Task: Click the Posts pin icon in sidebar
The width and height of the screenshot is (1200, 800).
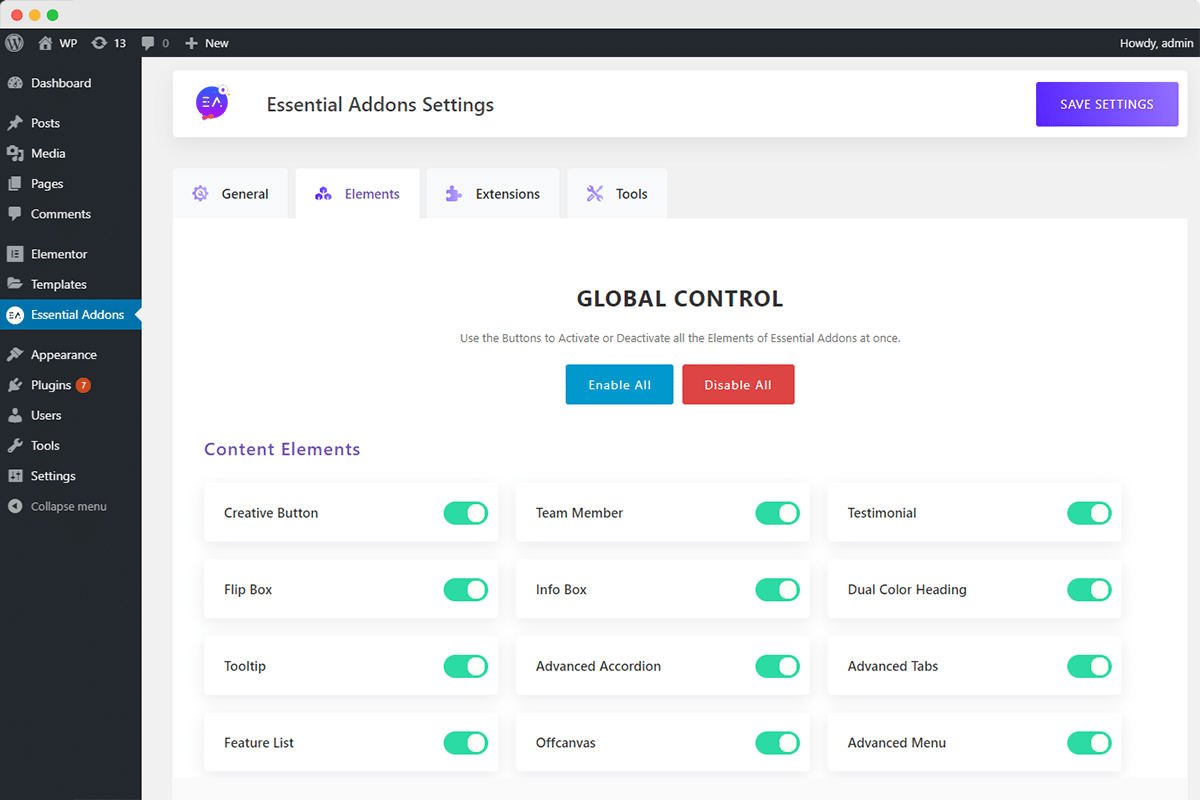Action: pos(15,123)
